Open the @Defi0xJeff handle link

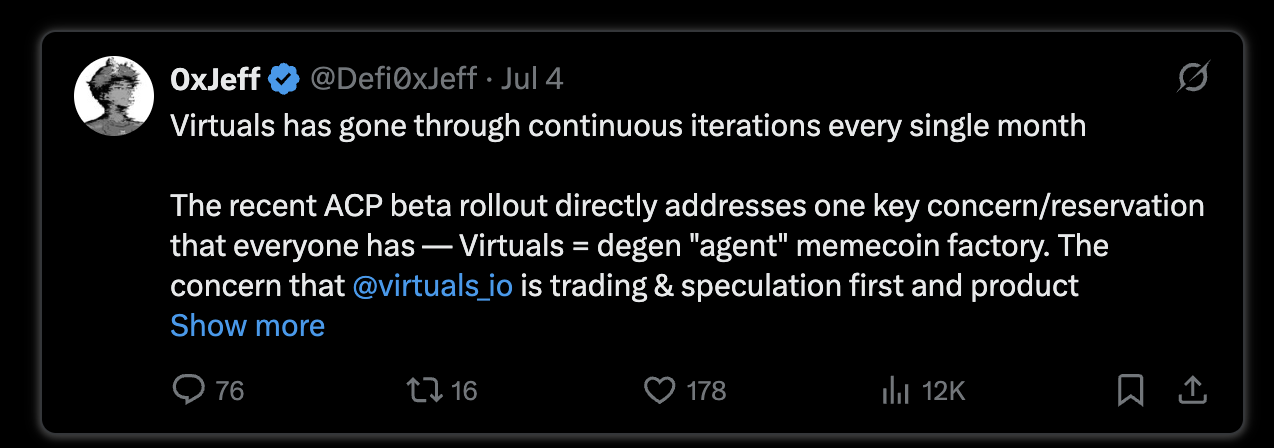coord(393,78)
